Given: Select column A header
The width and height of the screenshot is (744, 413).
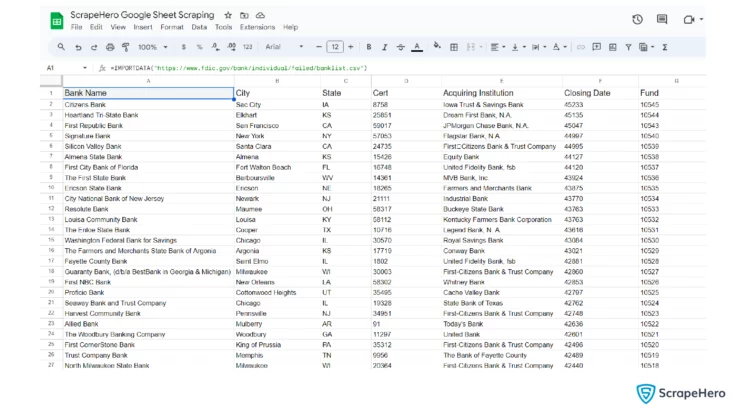Looking at the screenshot, I should [x=148, y=81].
